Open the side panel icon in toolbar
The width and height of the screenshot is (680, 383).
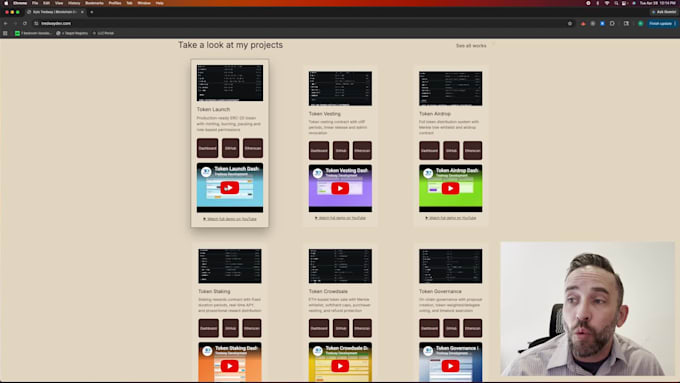[x=626, y=23]
